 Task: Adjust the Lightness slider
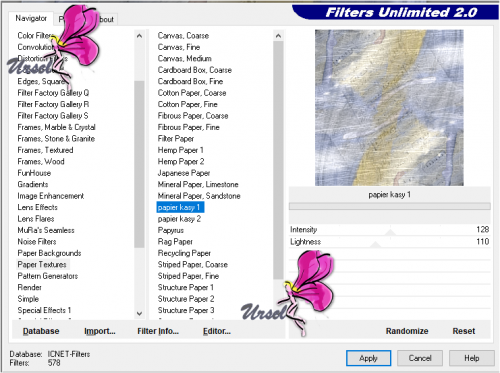(x=389, y=242)
